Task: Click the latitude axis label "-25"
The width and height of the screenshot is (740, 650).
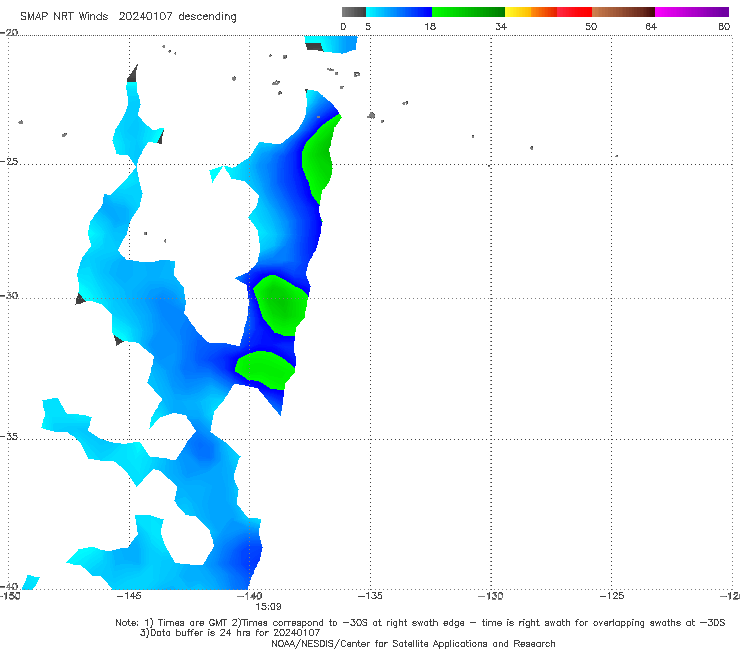Action: (x=9, y=161)
